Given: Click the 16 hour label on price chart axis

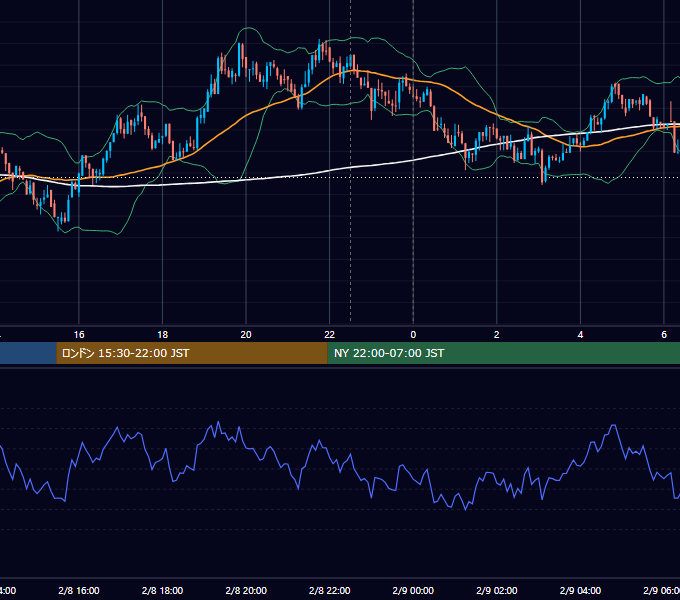Looking at the screenshot, I should (79, 334).
